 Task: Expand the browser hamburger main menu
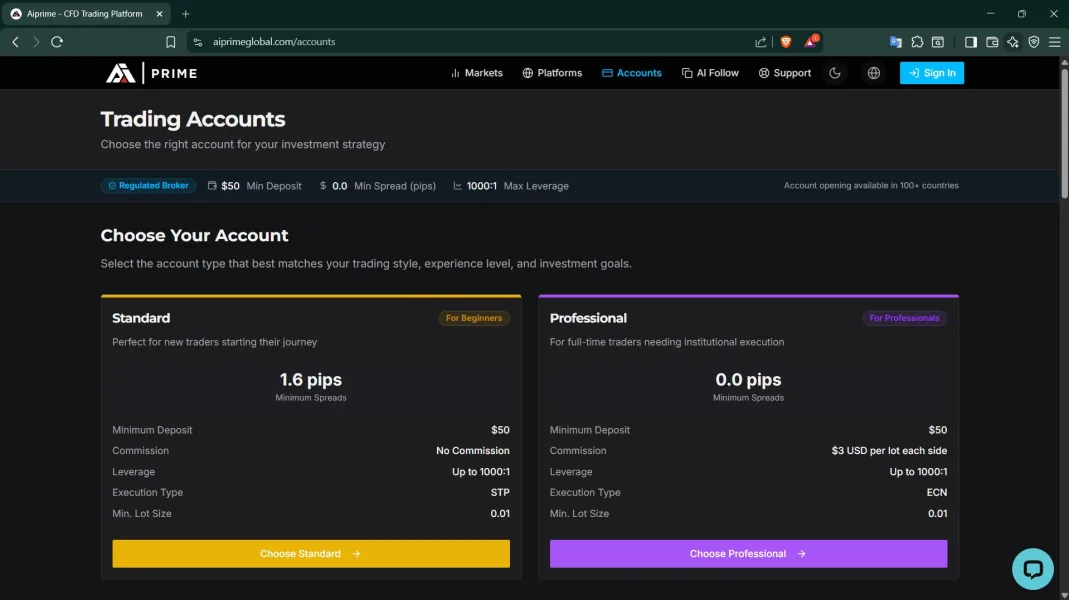[1055, 42]
